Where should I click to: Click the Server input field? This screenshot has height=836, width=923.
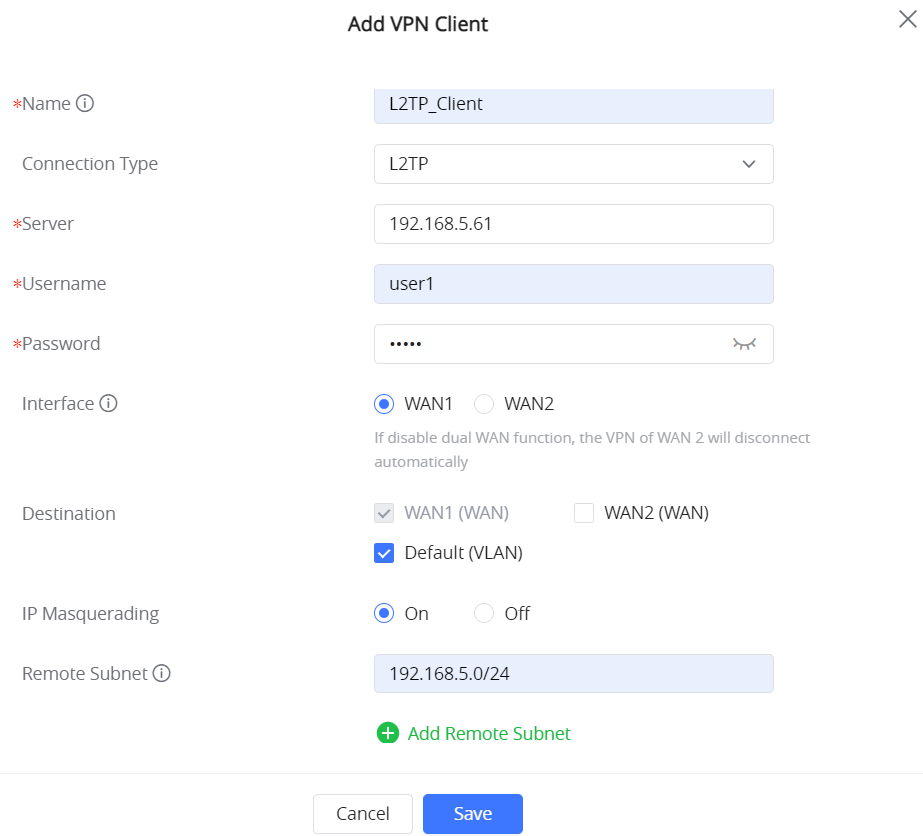574,224
